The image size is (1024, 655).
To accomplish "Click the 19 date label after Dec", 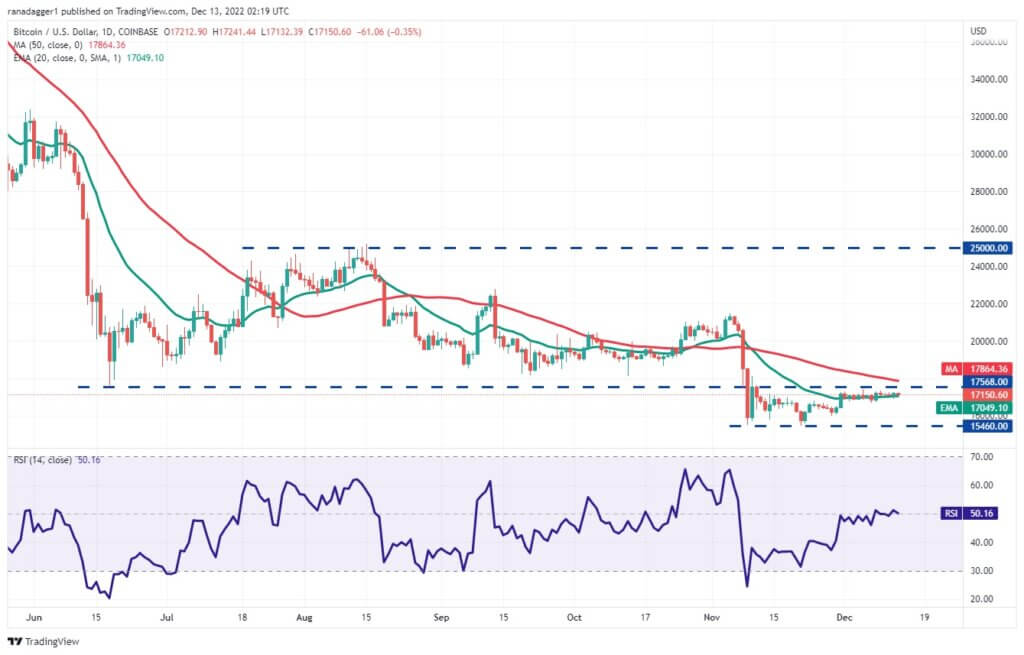I will point(924,617).
